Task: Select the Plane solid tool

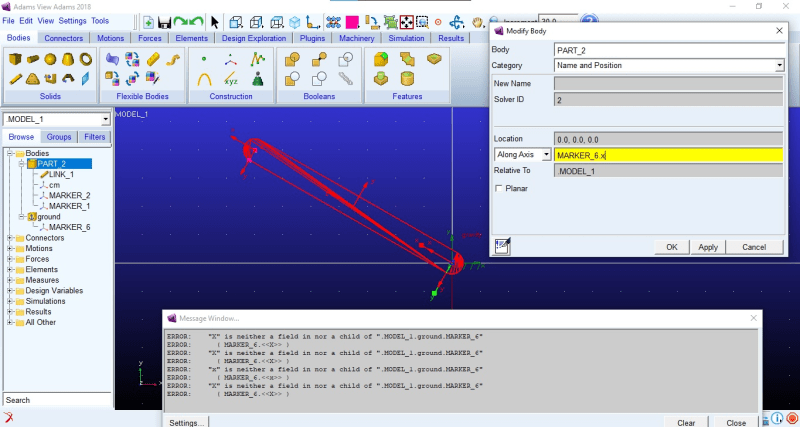Action: click(85, 78)
